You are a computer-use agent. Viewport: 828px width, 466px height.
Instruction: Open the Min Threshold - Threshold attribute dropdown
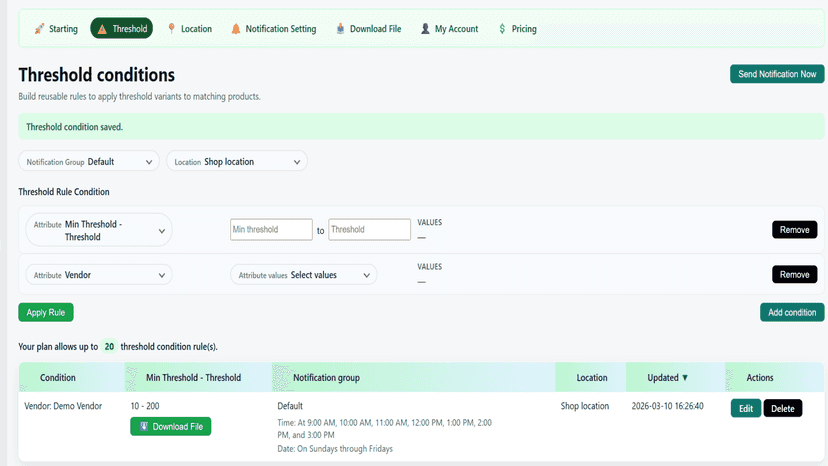(x=99, y=230)
